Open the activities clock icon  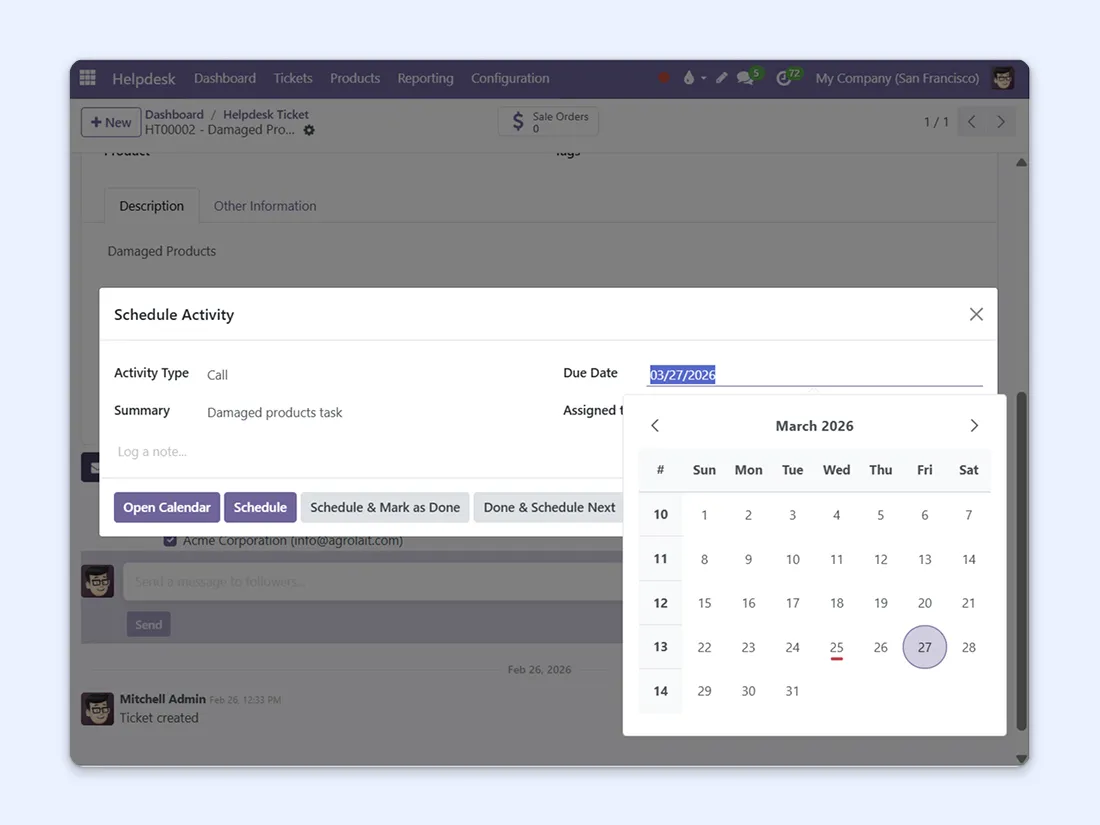[x=784, y=78]
